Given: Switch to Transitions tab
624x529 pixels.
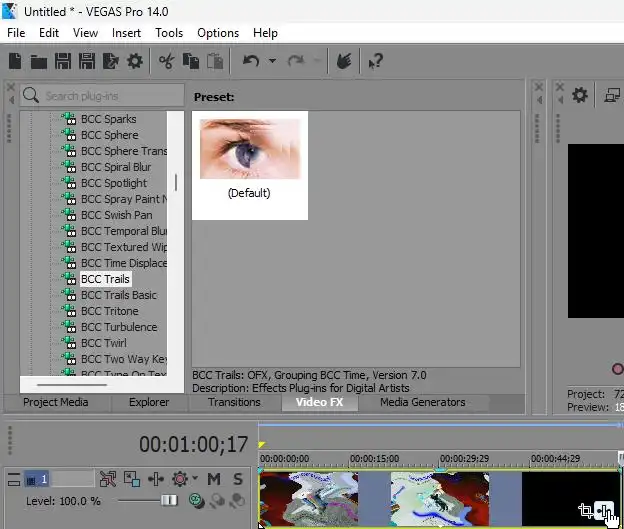Looking at the screenshot, I should click(x=234, y=402).
